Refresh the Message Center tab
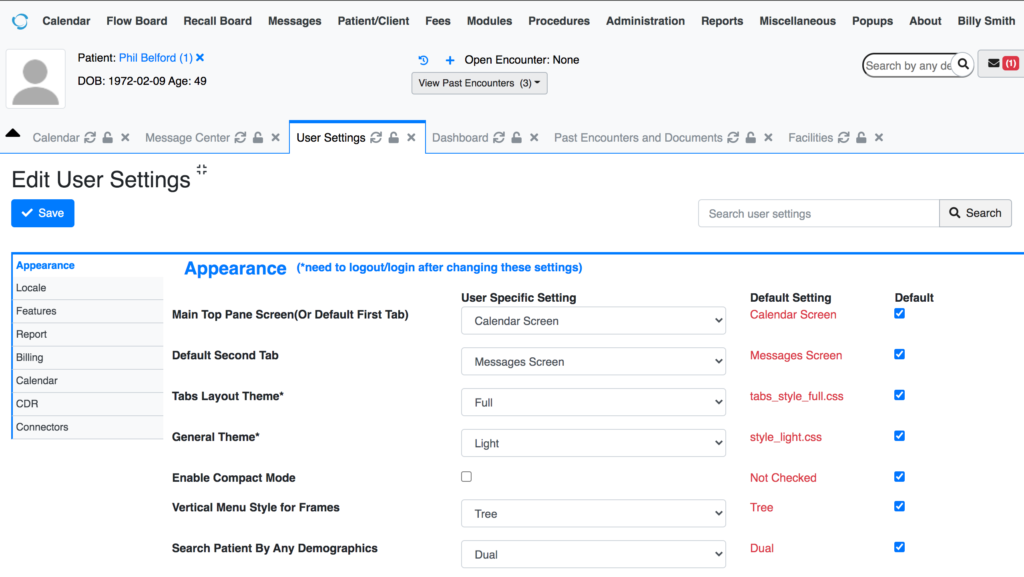Viewport: 1024px width, 577px height. click(x=240, y=138)
